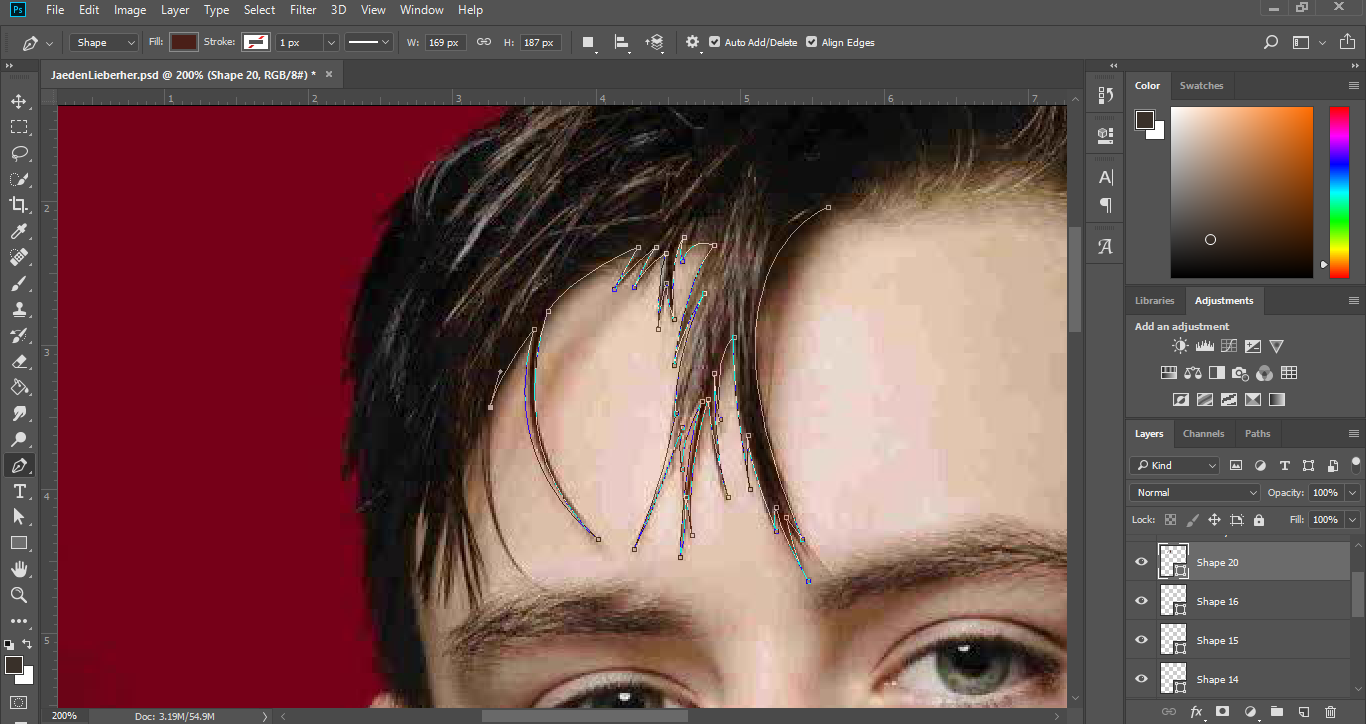Add Color Balance adjustment
Screen dimensions: 1366x724
click(x=1192, y=373)
